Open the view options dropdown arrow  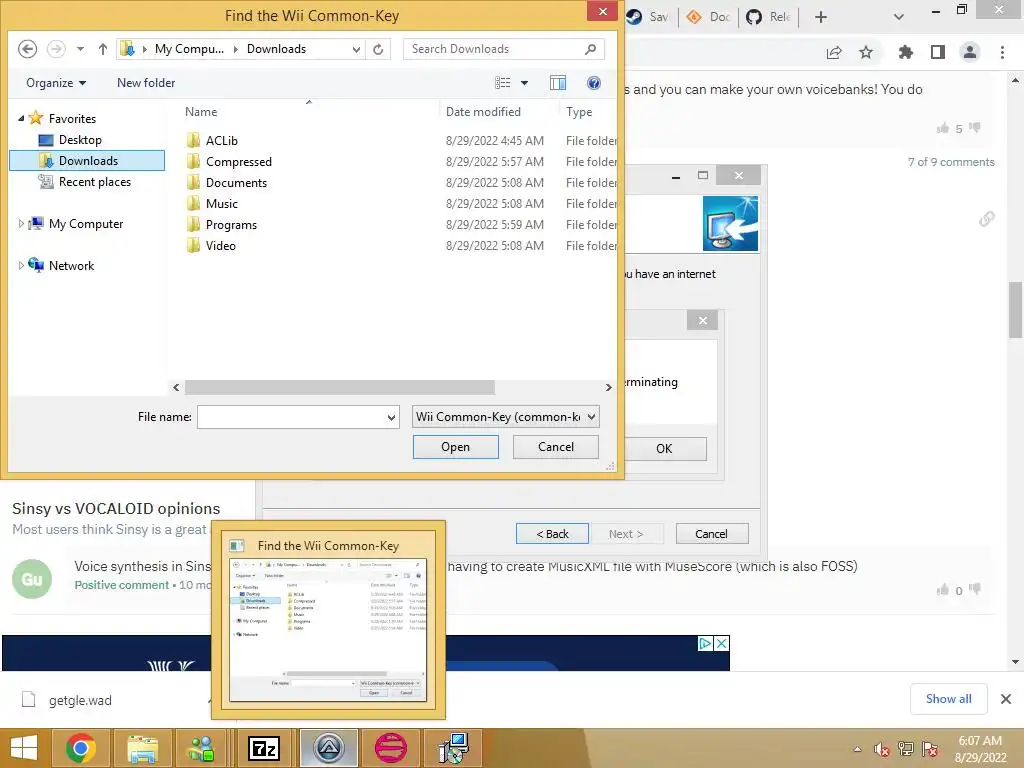coord(524,83)
